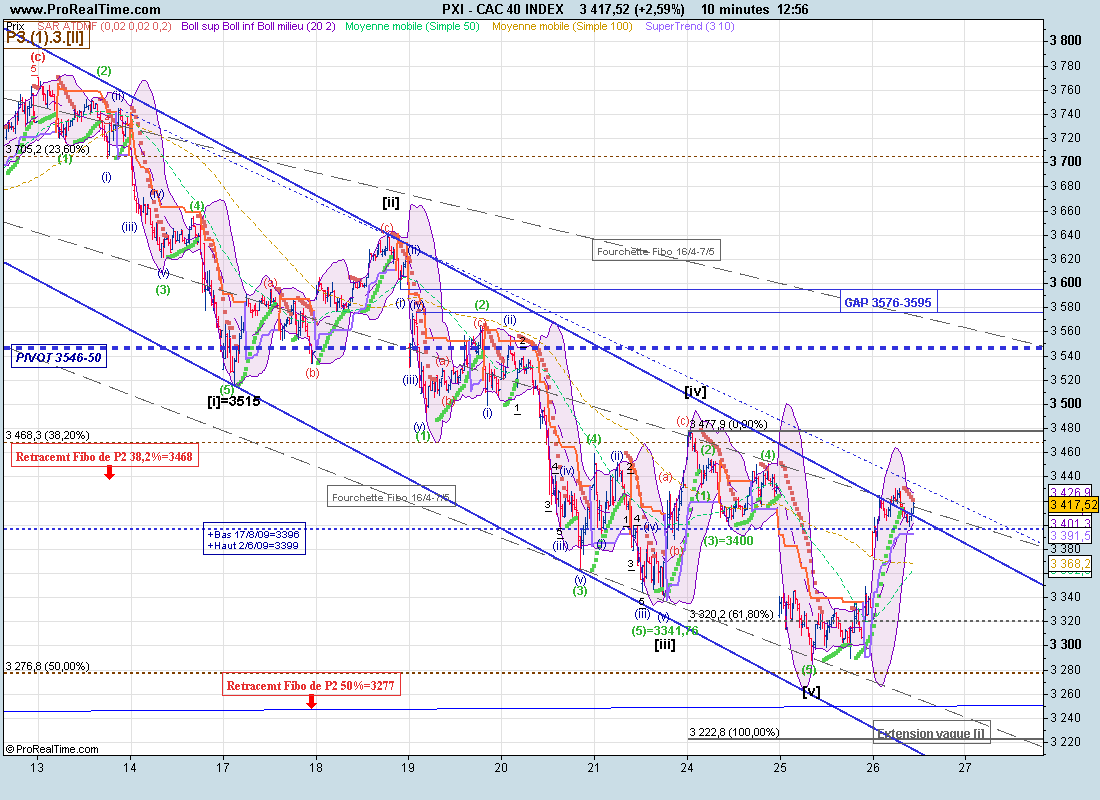Click the 10 minutes timeframe label
This screenshot has width=1100, height=800.
[x=735, y=9]
